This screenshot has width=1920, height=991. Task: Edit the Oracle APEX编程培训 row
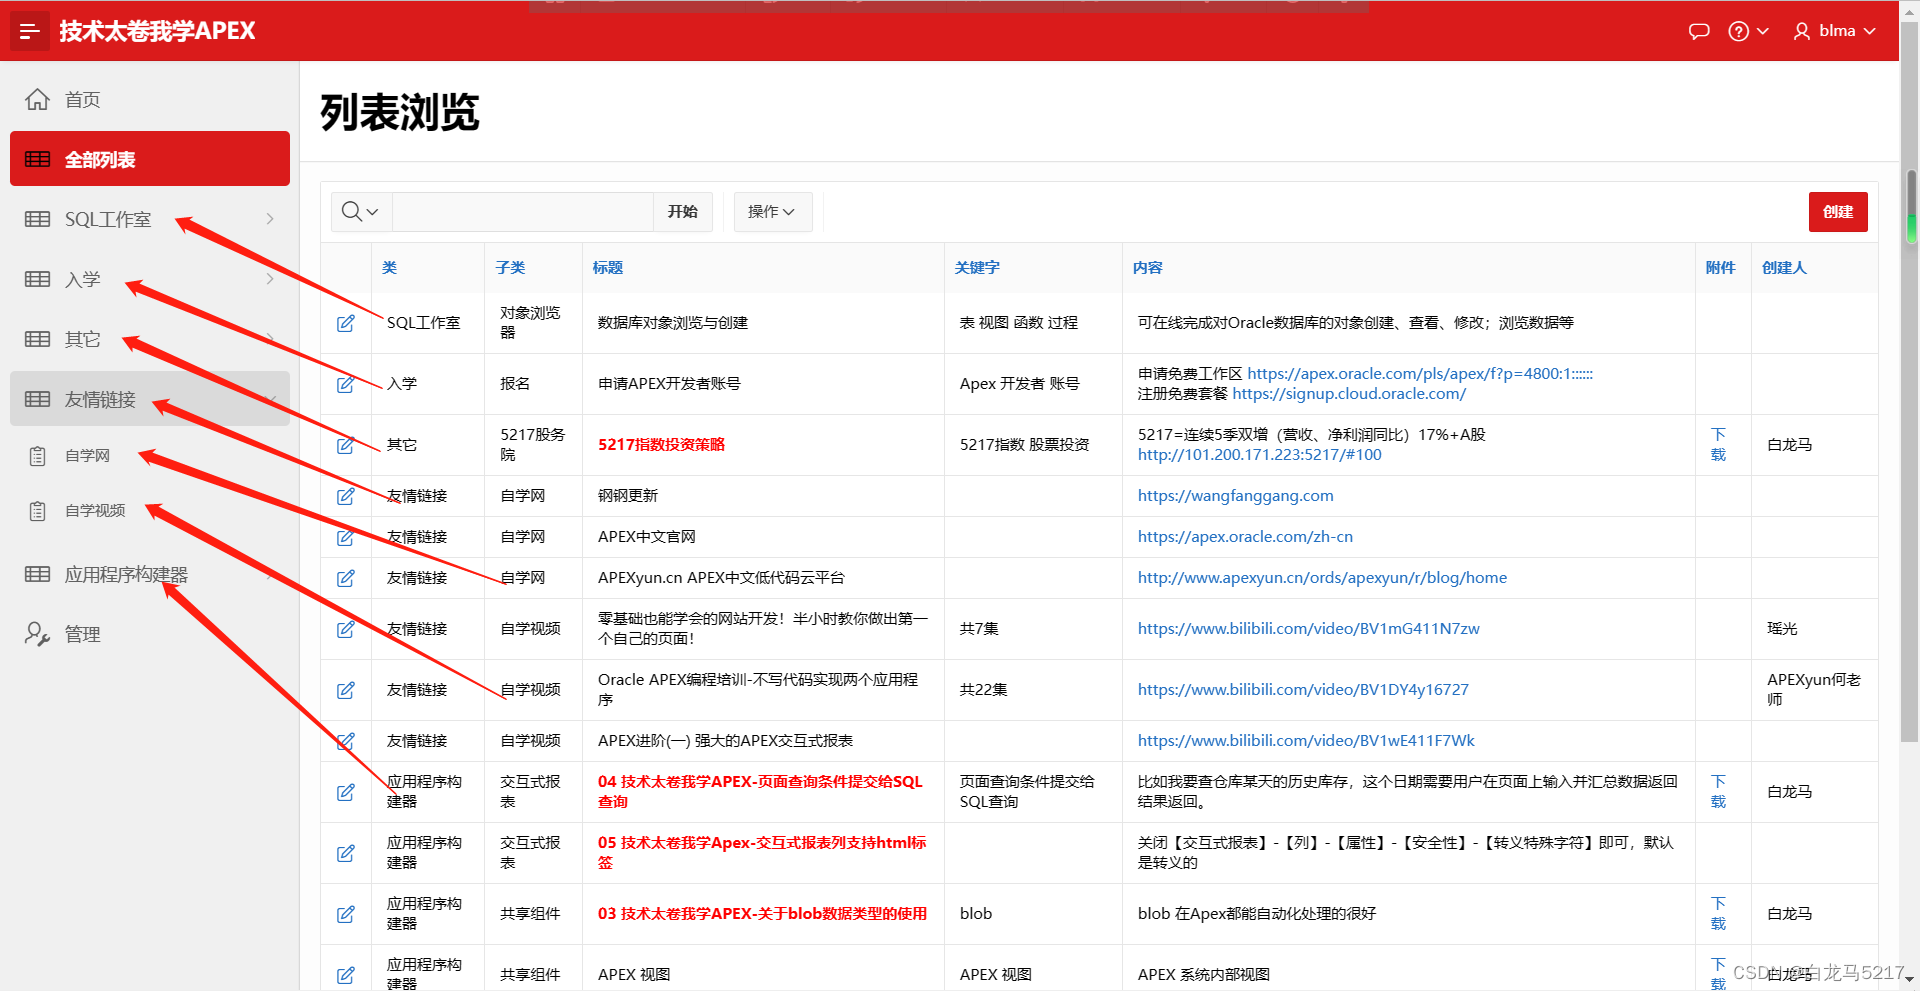click(x=346, y=690)
